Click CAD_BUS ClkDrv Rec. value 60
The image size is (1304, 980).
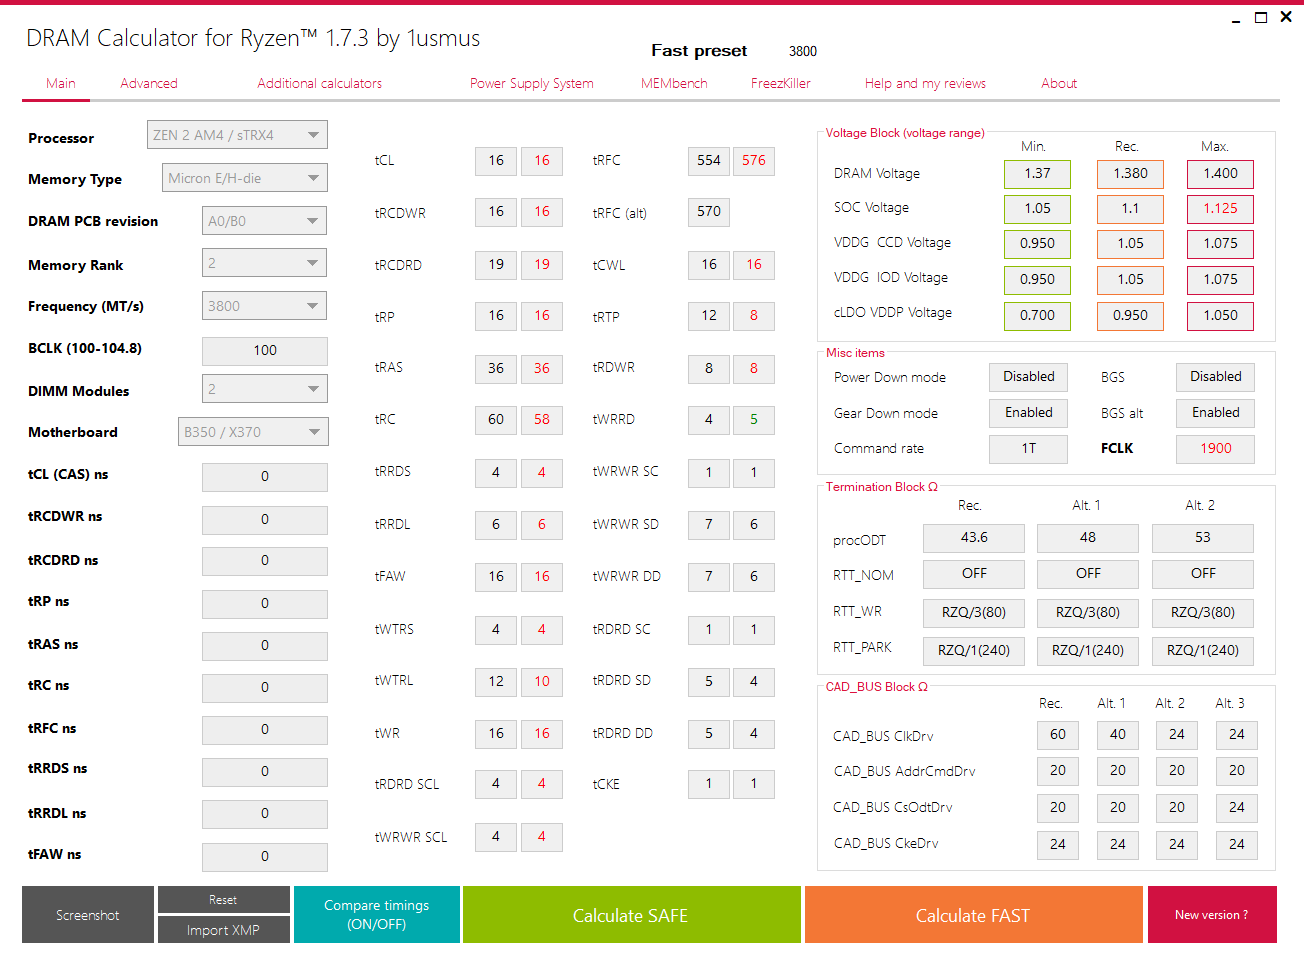click(1058, 735)
